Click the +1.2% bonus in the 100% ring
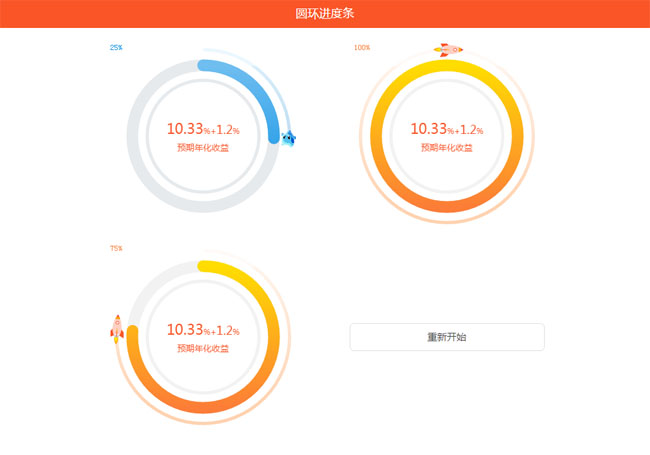Screen dimensions: 650x455 pos(472,130)
